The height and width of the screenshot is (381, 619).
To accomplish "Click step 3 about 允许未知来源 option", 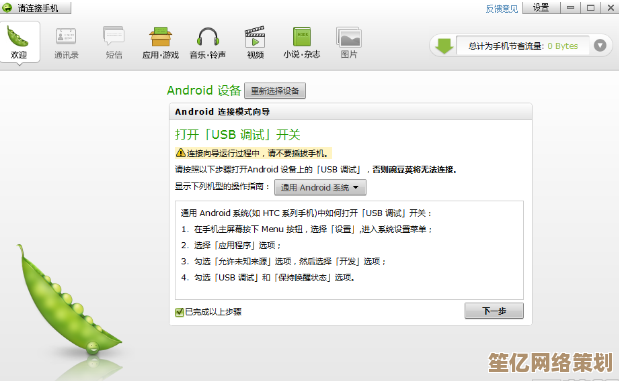I will [x=283, y=261].
